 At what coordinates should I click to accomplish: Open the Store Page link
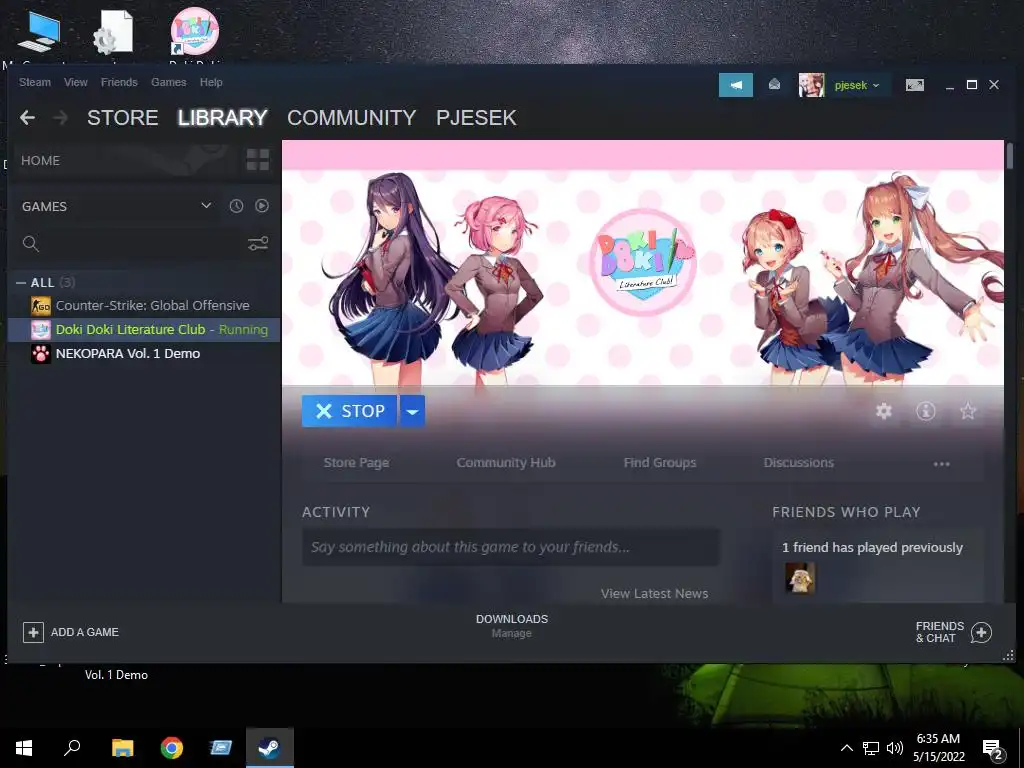357,463
